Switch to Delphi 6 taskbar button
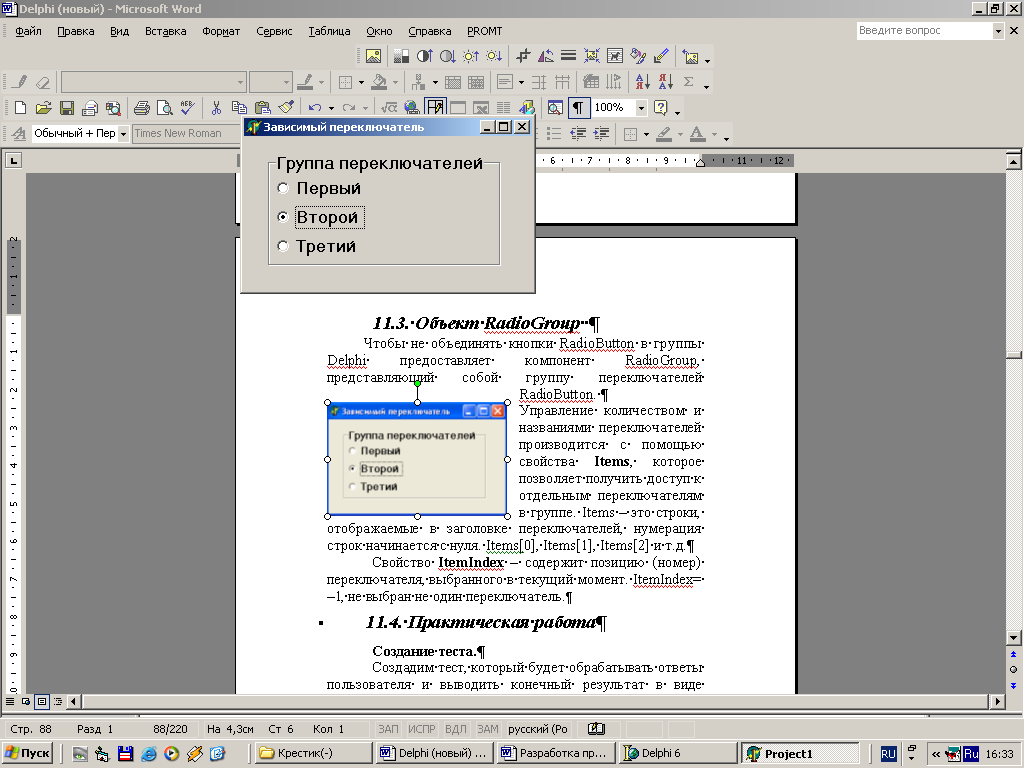The image size is (1024, 768). pyautogui.click(x=678, y=754)
